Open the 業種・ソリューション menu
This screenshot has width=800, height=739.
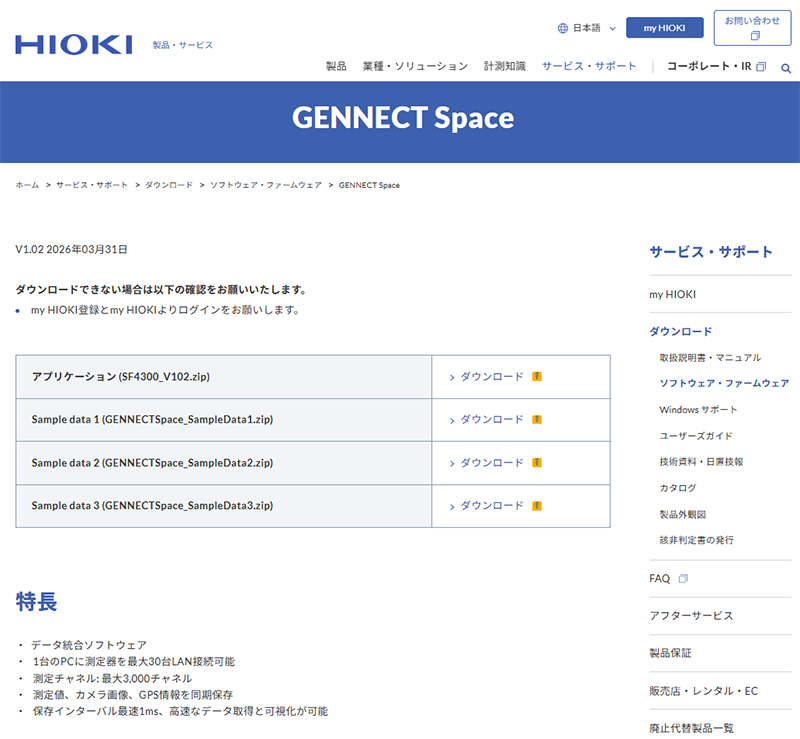click(415, 66)
